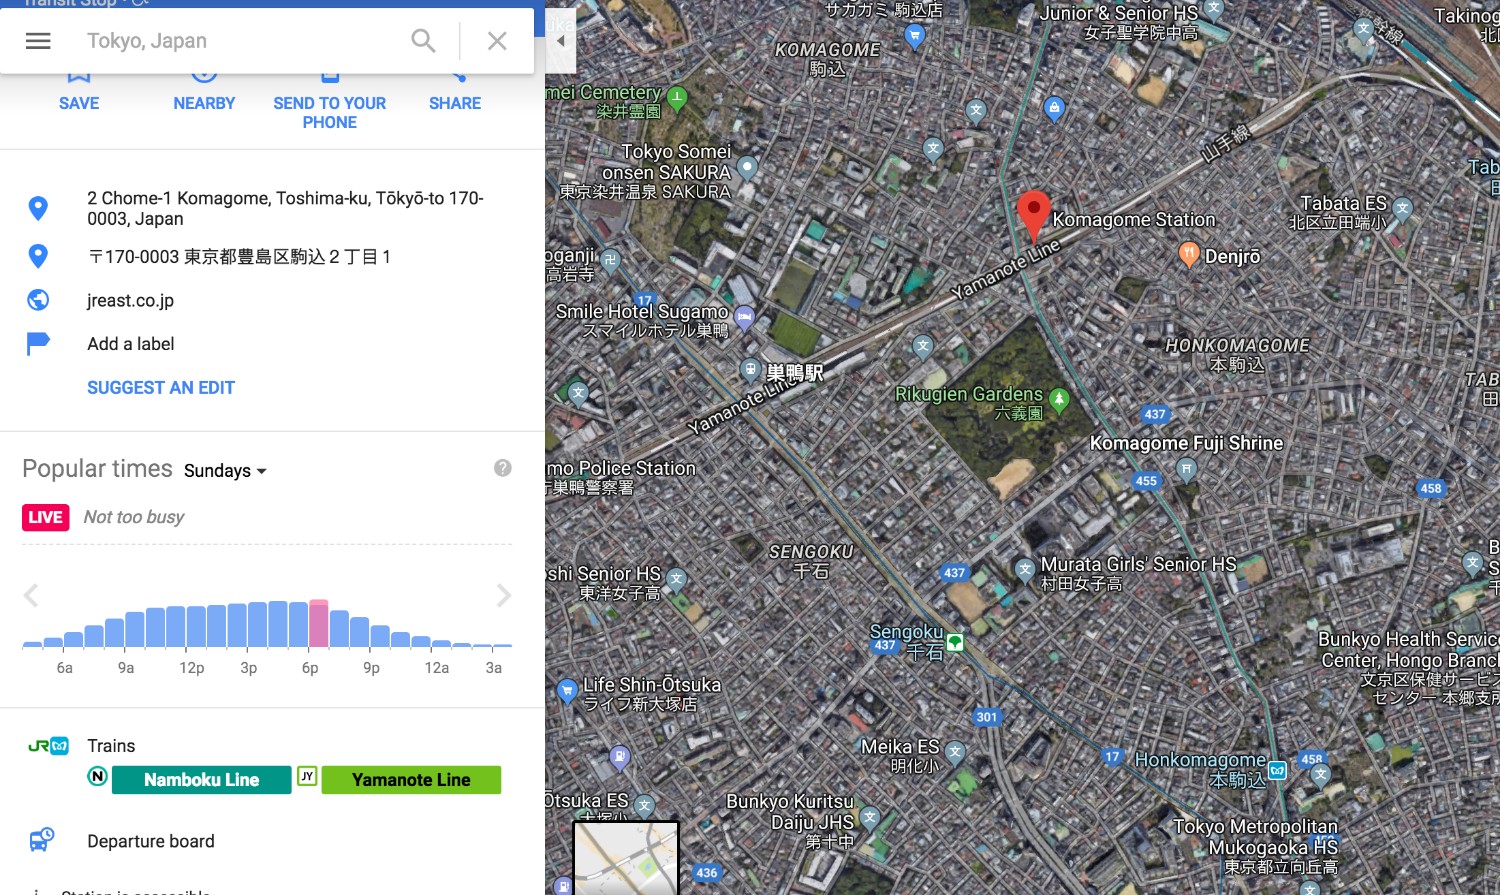
Task: Click Smile Hotel Sugamo marker
Action: click(x=744, y=319)
